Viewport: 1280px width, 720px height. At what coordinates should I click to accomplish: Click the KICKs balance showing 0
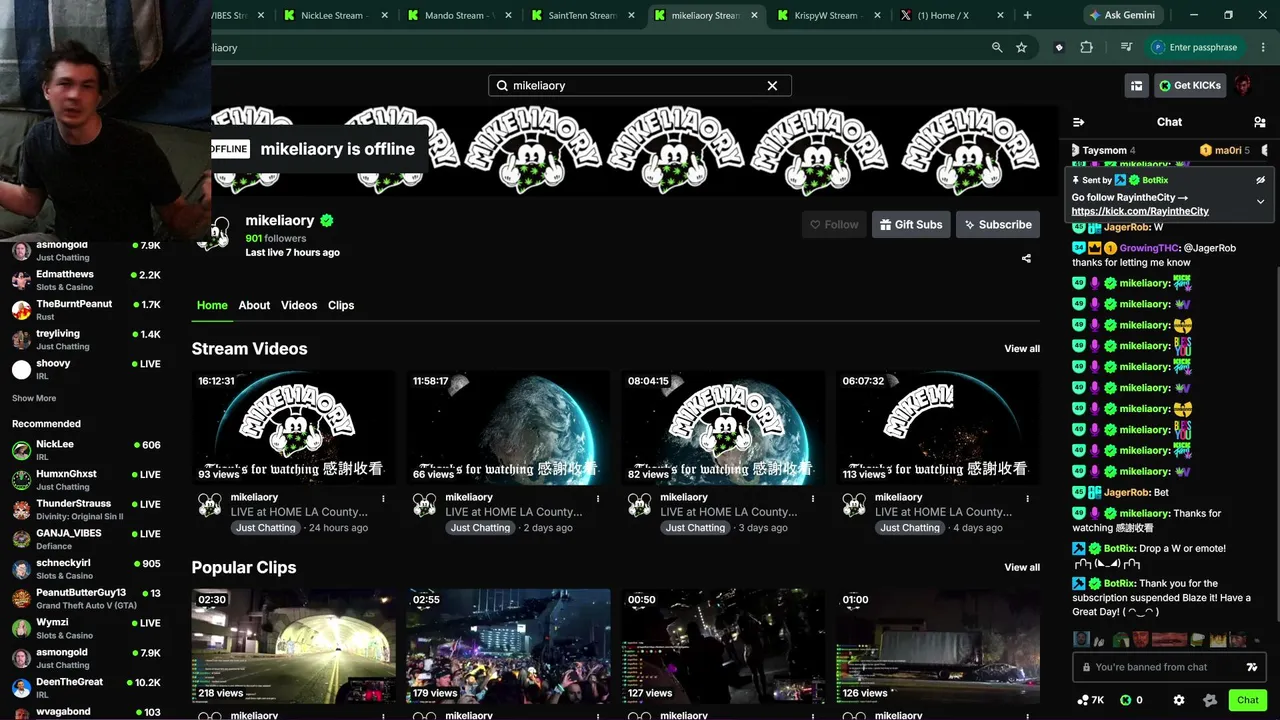click(x=1131, y=700)
